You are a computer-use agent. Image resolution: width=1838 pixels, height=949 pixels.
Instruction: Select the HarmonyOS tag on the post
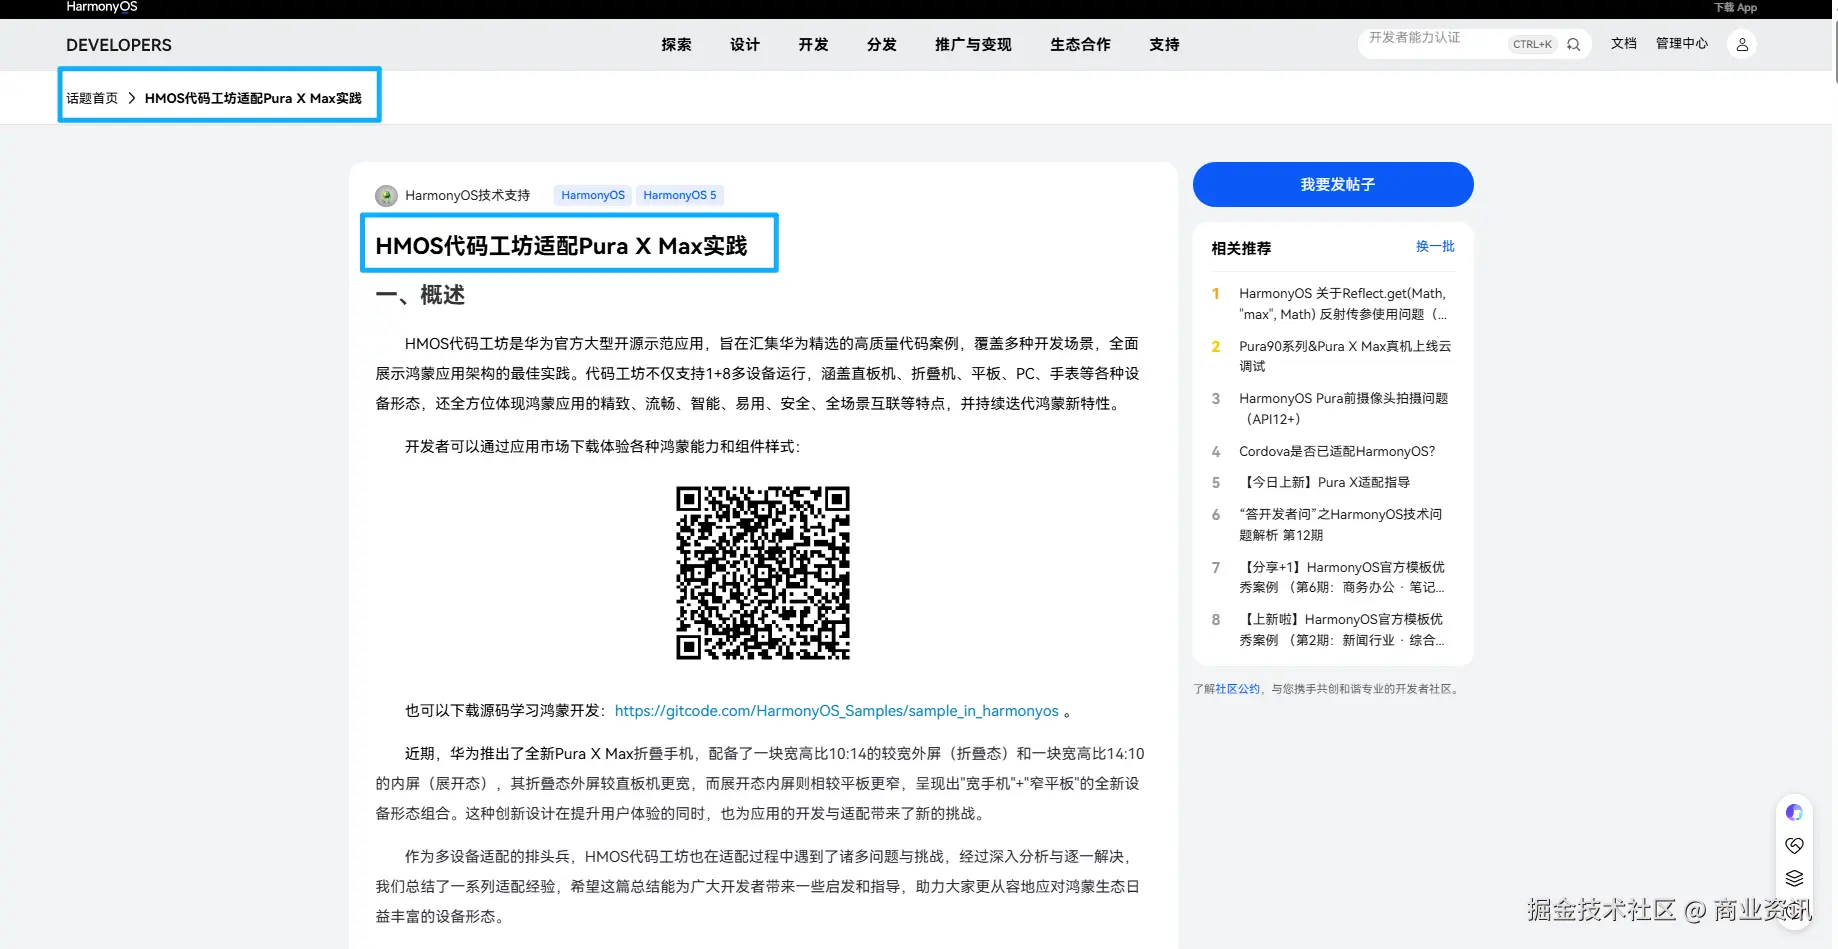[591, 195]
